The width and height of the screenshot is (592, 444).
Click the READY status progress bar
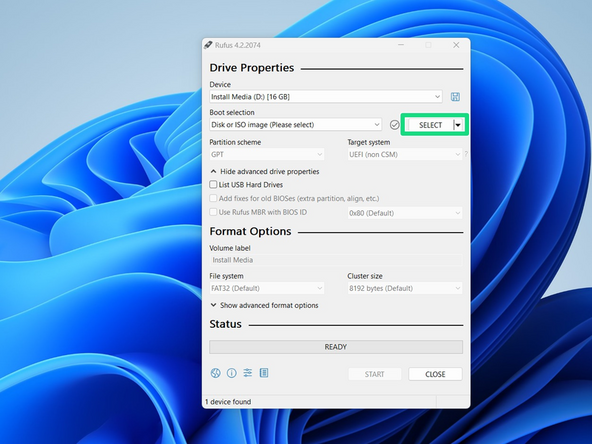(336, 347)
